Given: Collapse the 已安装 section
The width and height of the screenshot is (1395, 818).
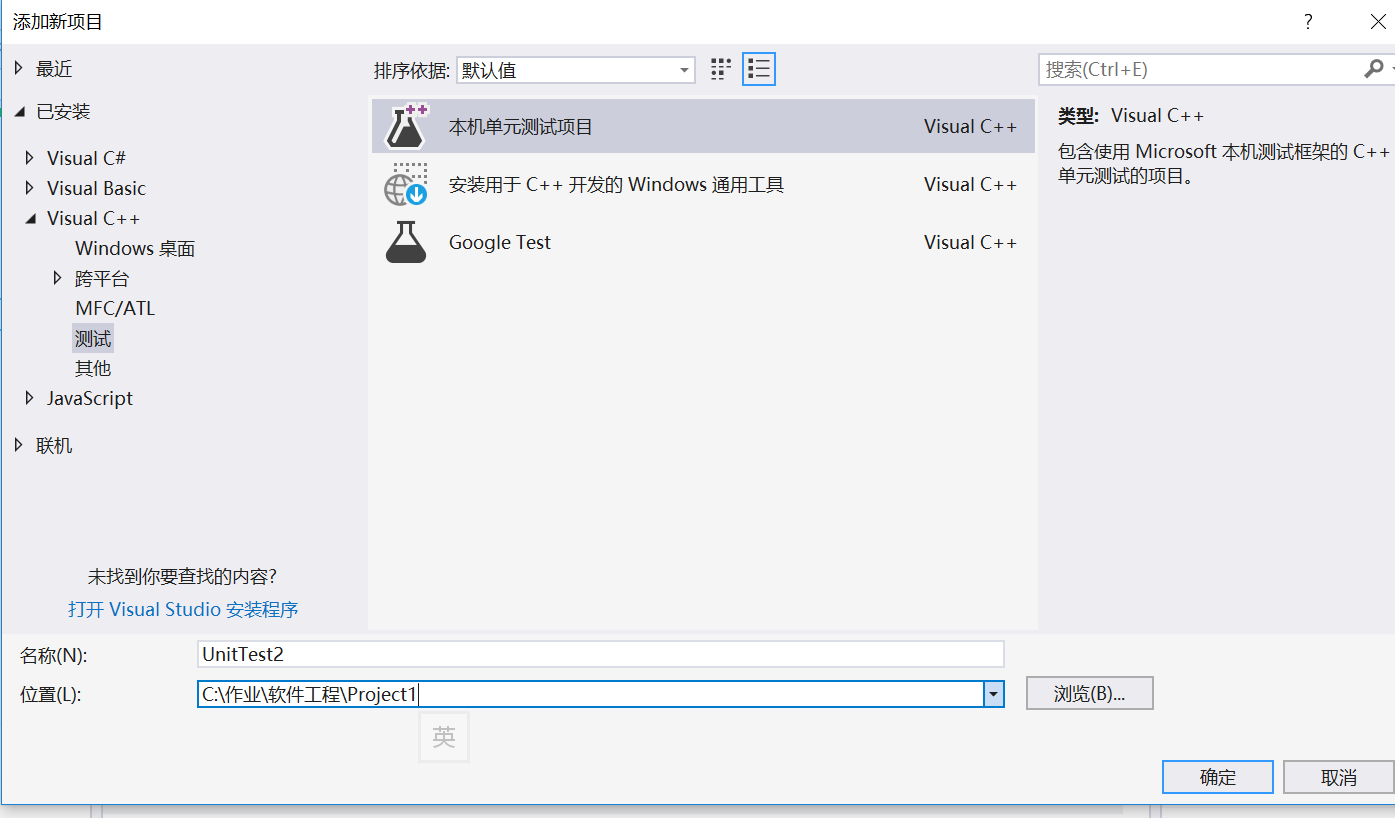Looking at the screenshot, I should 19,113.
